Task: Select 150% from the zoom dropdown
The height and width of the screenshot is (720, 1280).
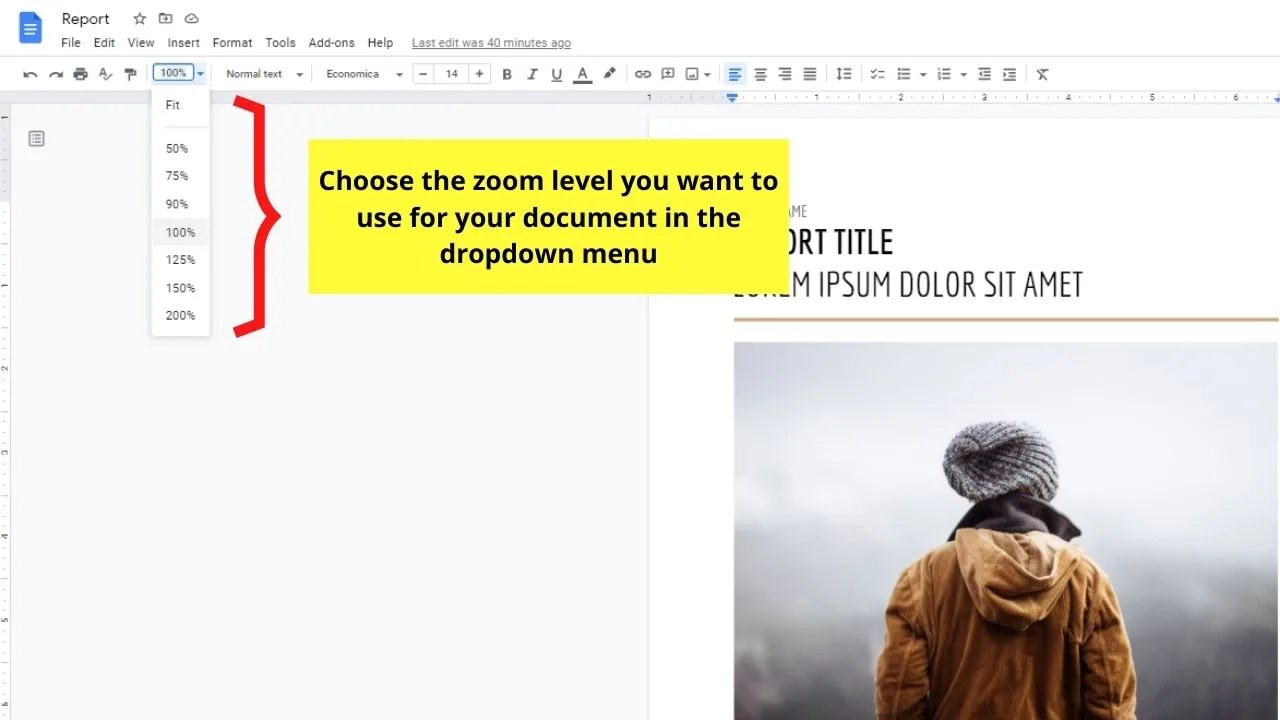Action: tap(179, 288)
